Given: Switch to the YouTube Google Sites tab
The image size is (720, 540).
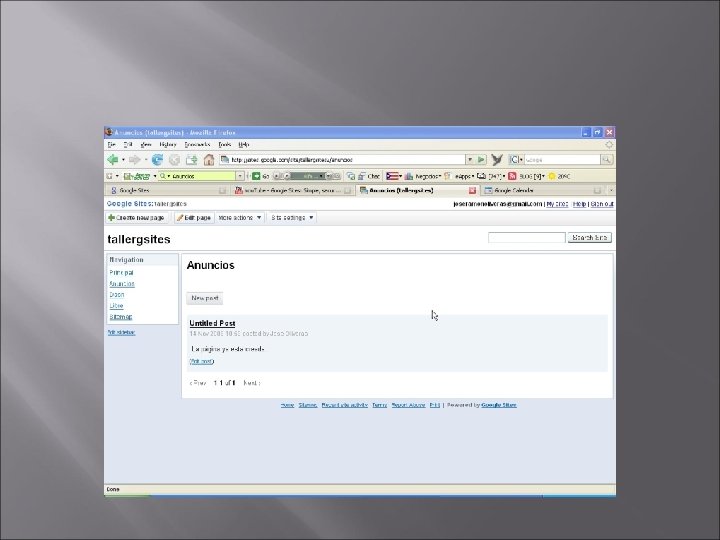Looking at the screenshot, I should (292, 190).
